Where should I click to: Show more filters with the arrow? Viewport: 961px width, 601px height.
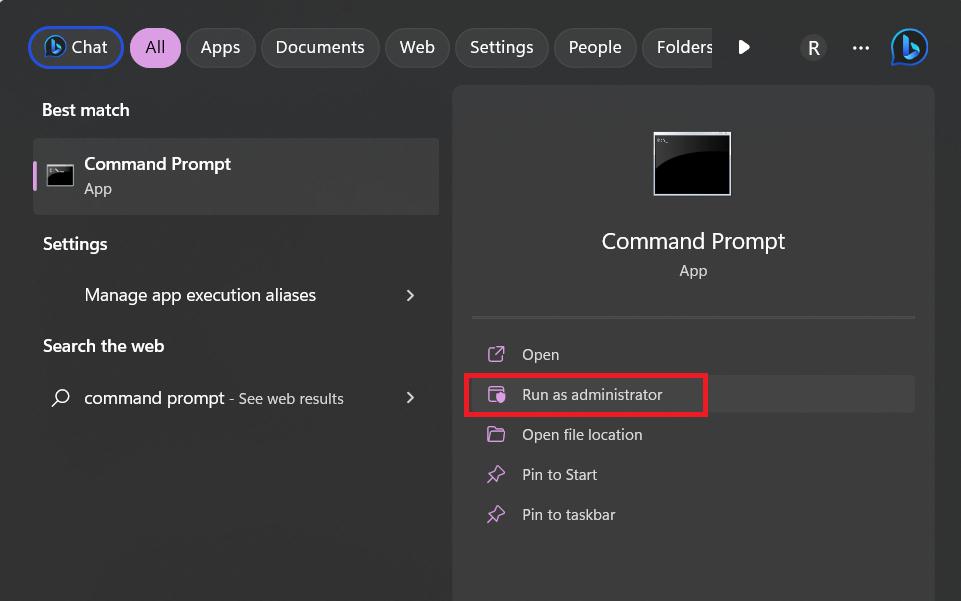[743, 47]
